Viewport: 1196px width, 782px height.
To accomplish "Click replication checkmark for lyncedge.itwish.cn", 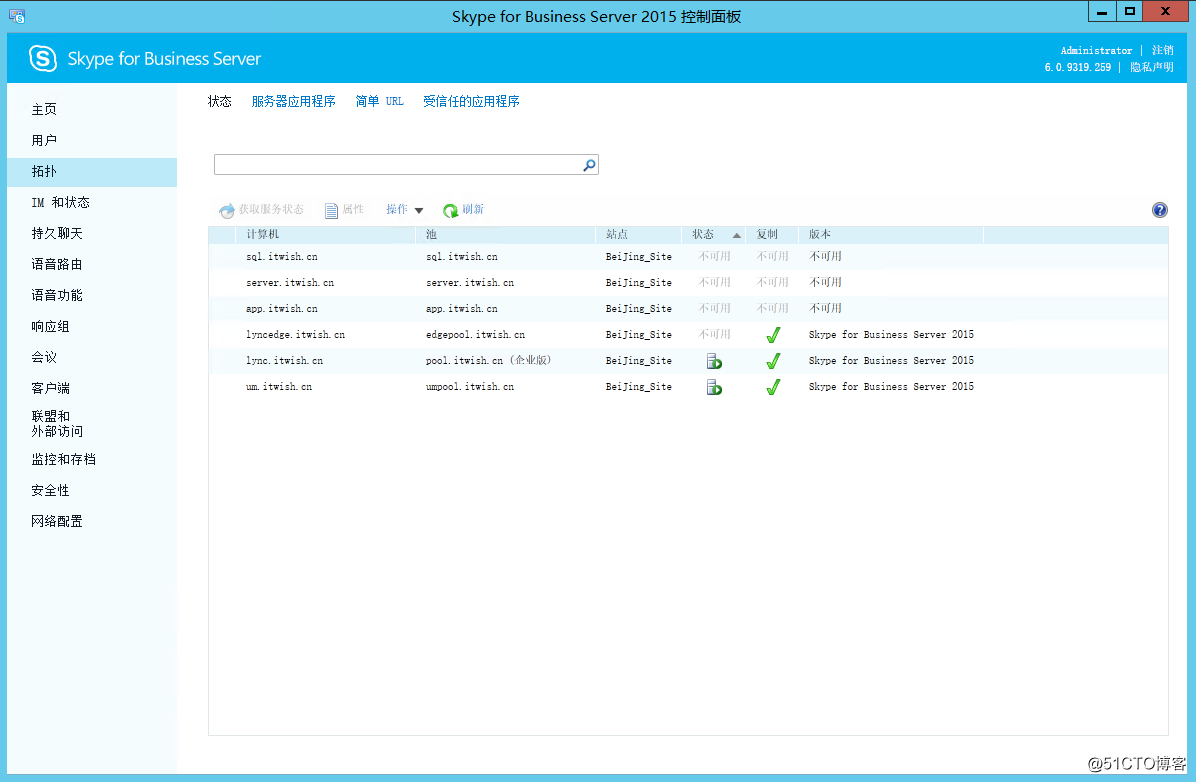I will click(773, 335).
